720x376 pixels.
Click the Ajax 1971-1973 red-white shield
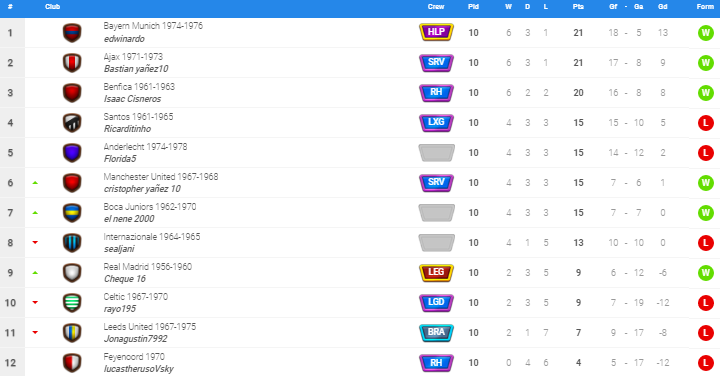click(x=72, y=63)
